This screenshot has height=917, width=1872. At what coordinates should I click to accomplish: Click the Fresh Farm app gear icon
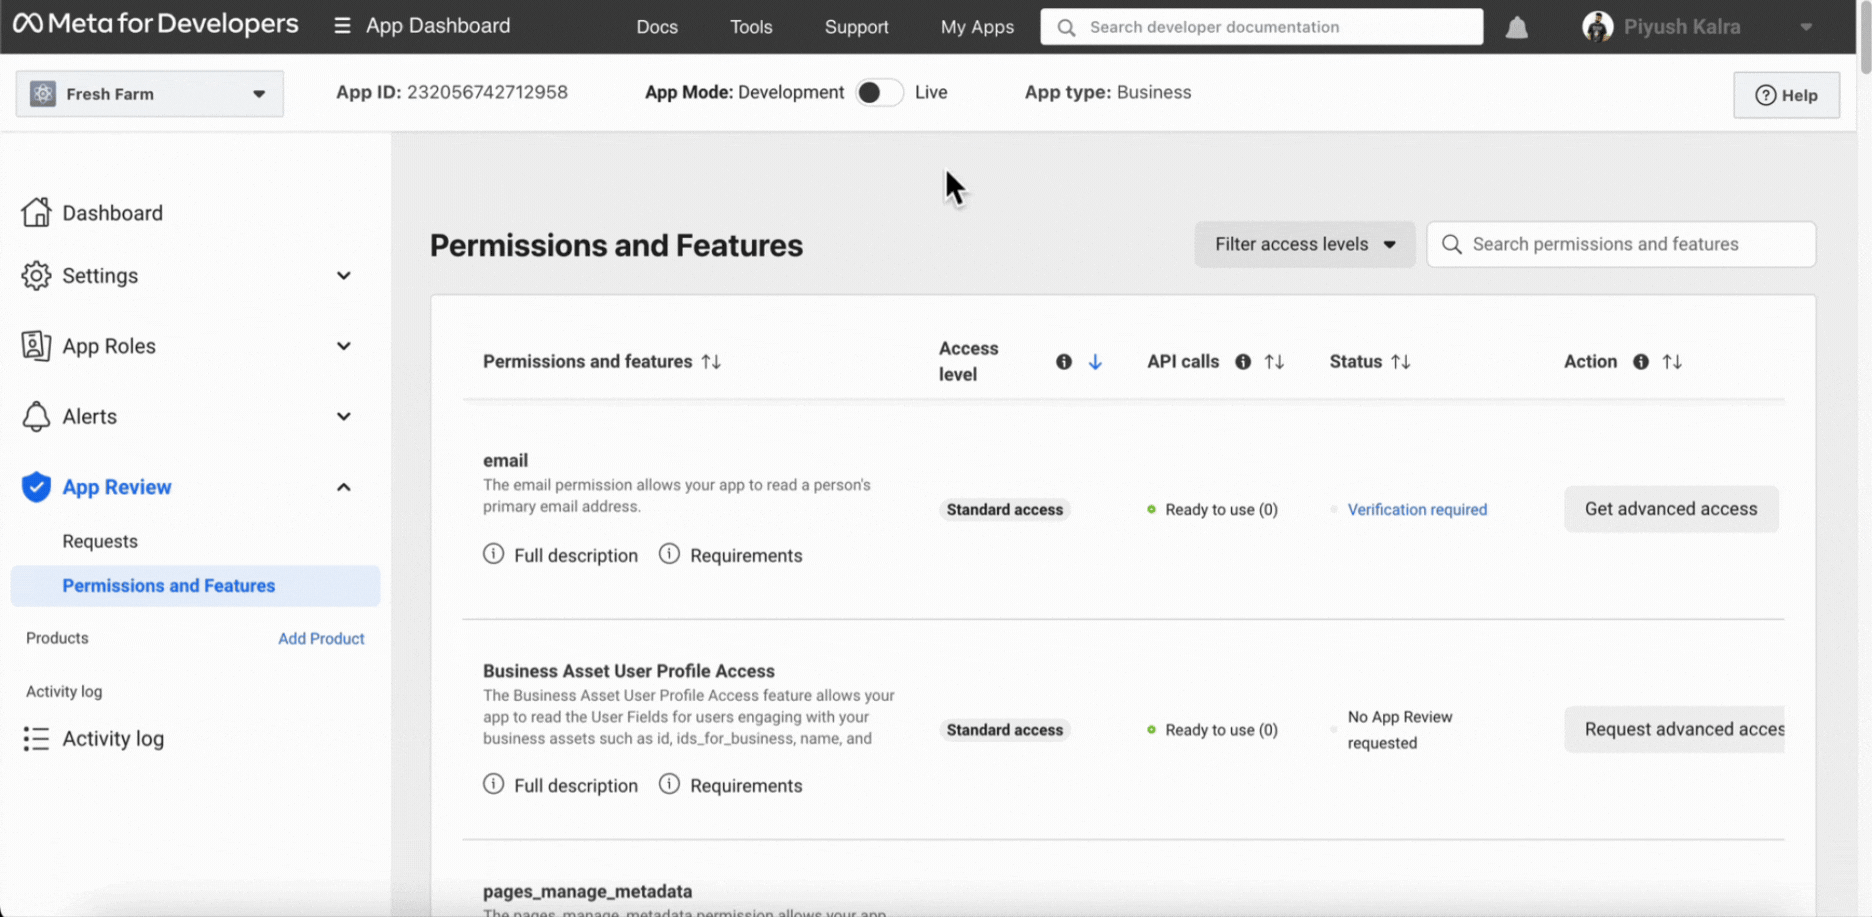(43, 94)
